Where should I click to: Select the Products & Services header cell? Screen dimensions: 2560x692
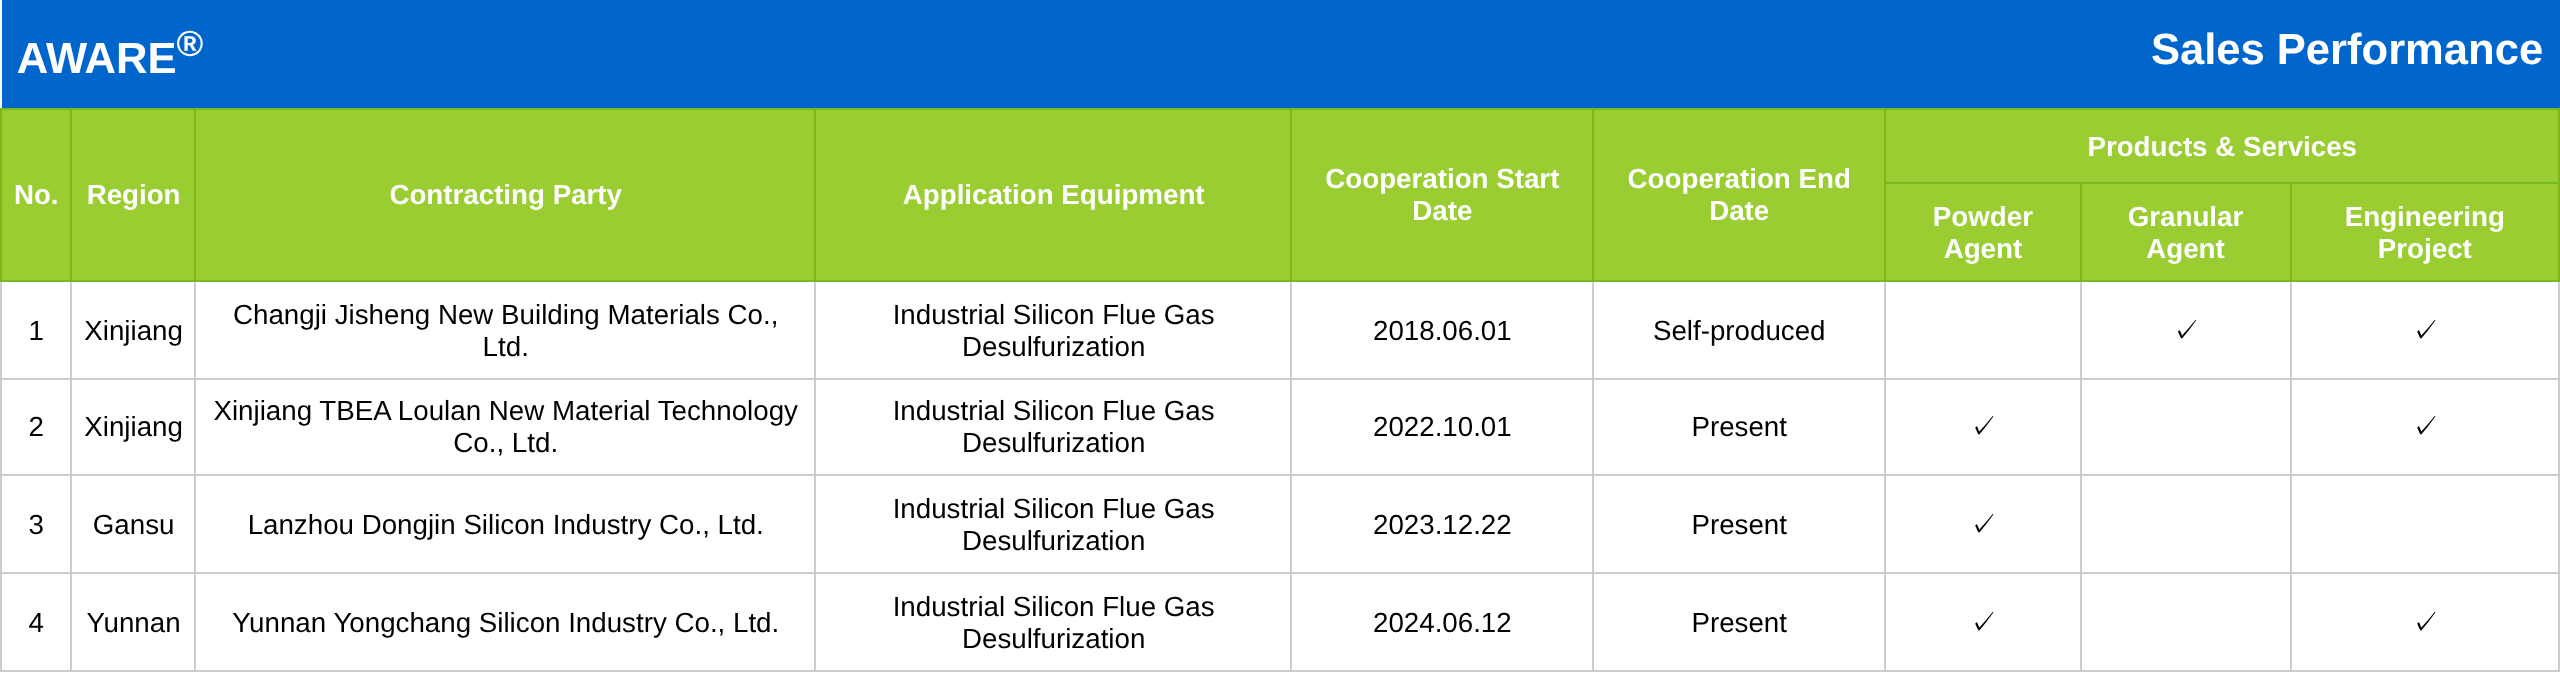coord(2222,147)
